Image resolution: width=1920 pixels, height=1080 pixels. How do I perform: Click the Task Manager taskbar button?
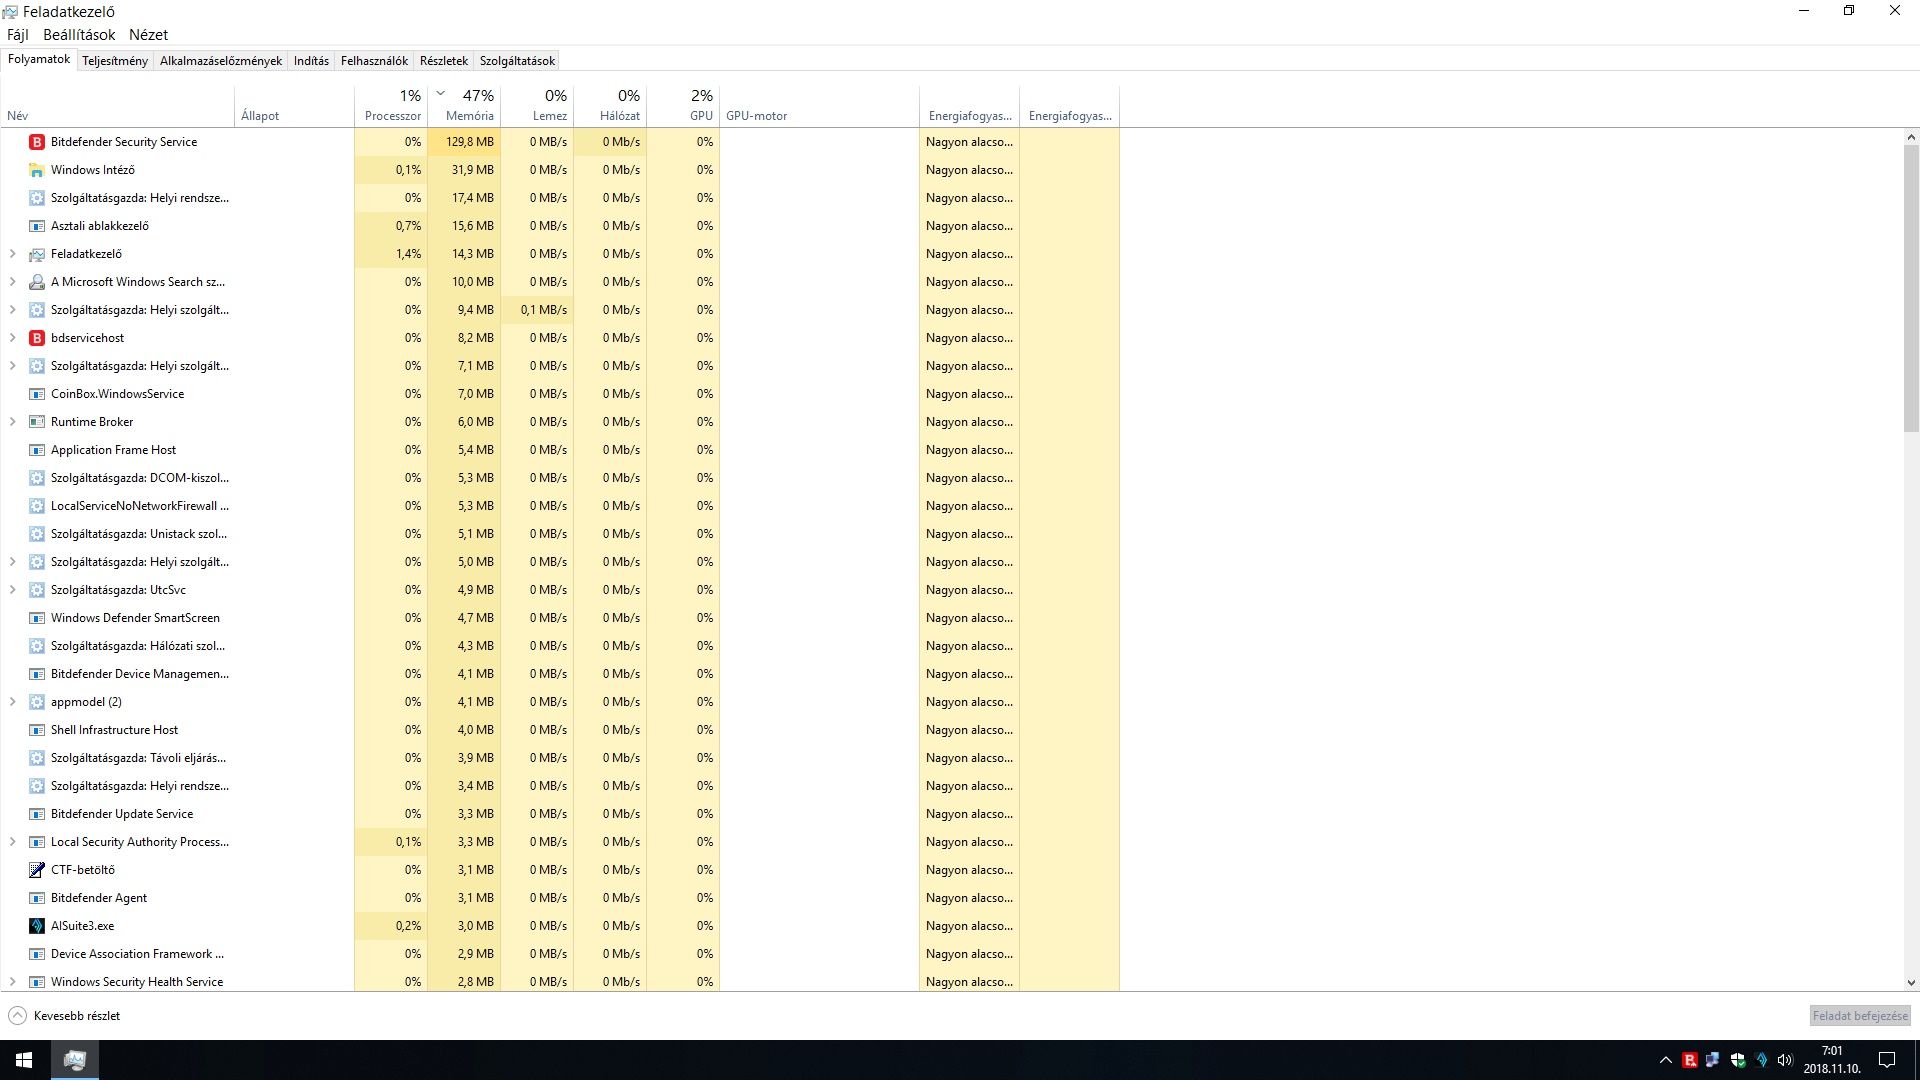(75, 1060)
